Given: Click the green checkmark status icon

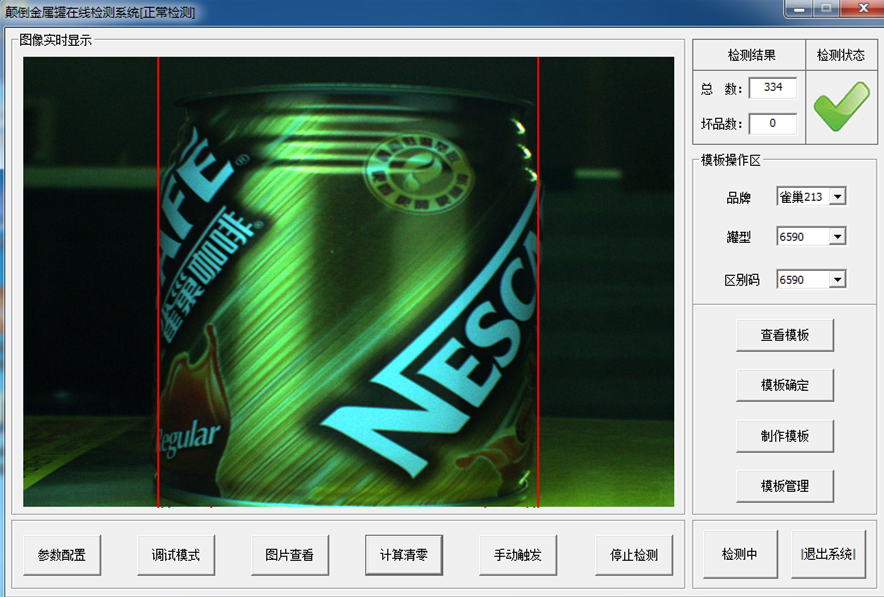Looking at the screenshot, I should tap(842, 106).
